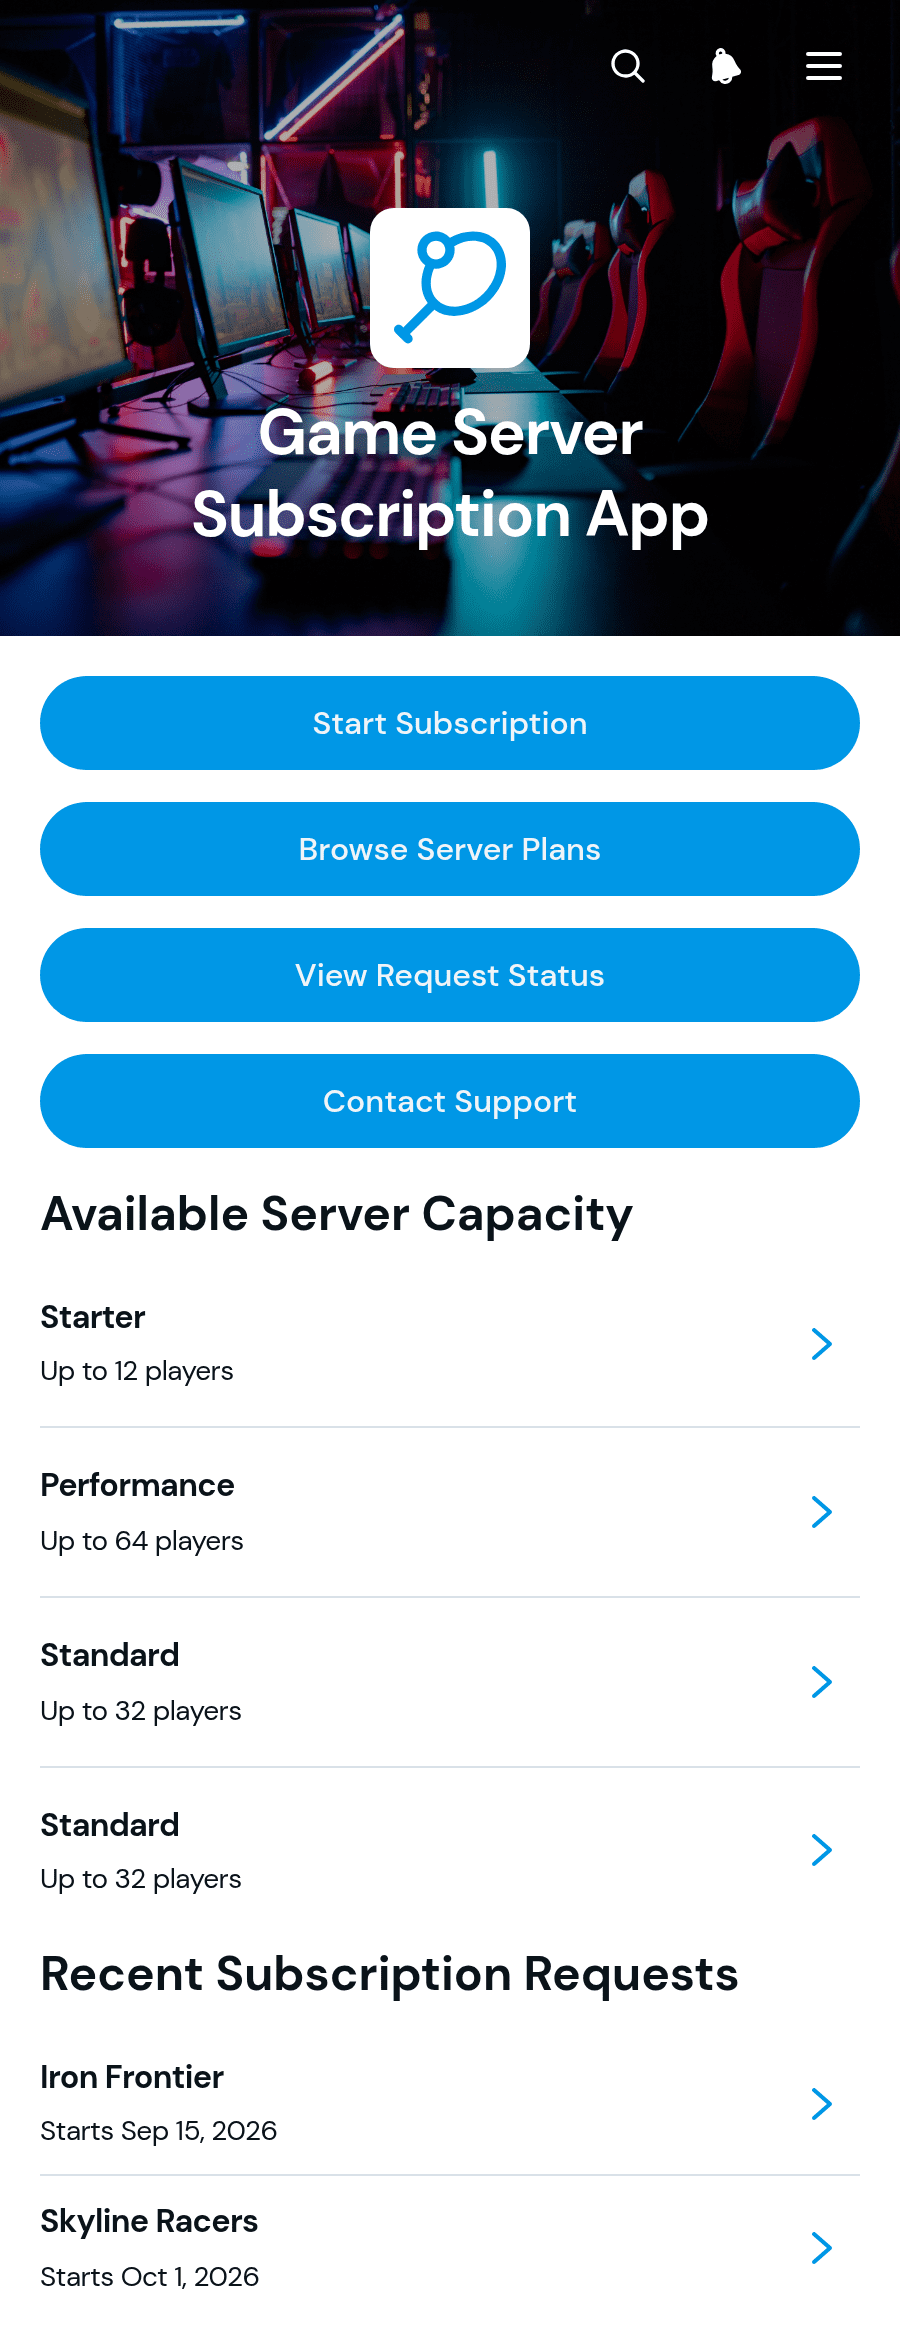Click Available Server Capacity heading
The image size is (900, 2330).
pos(337,1215)
